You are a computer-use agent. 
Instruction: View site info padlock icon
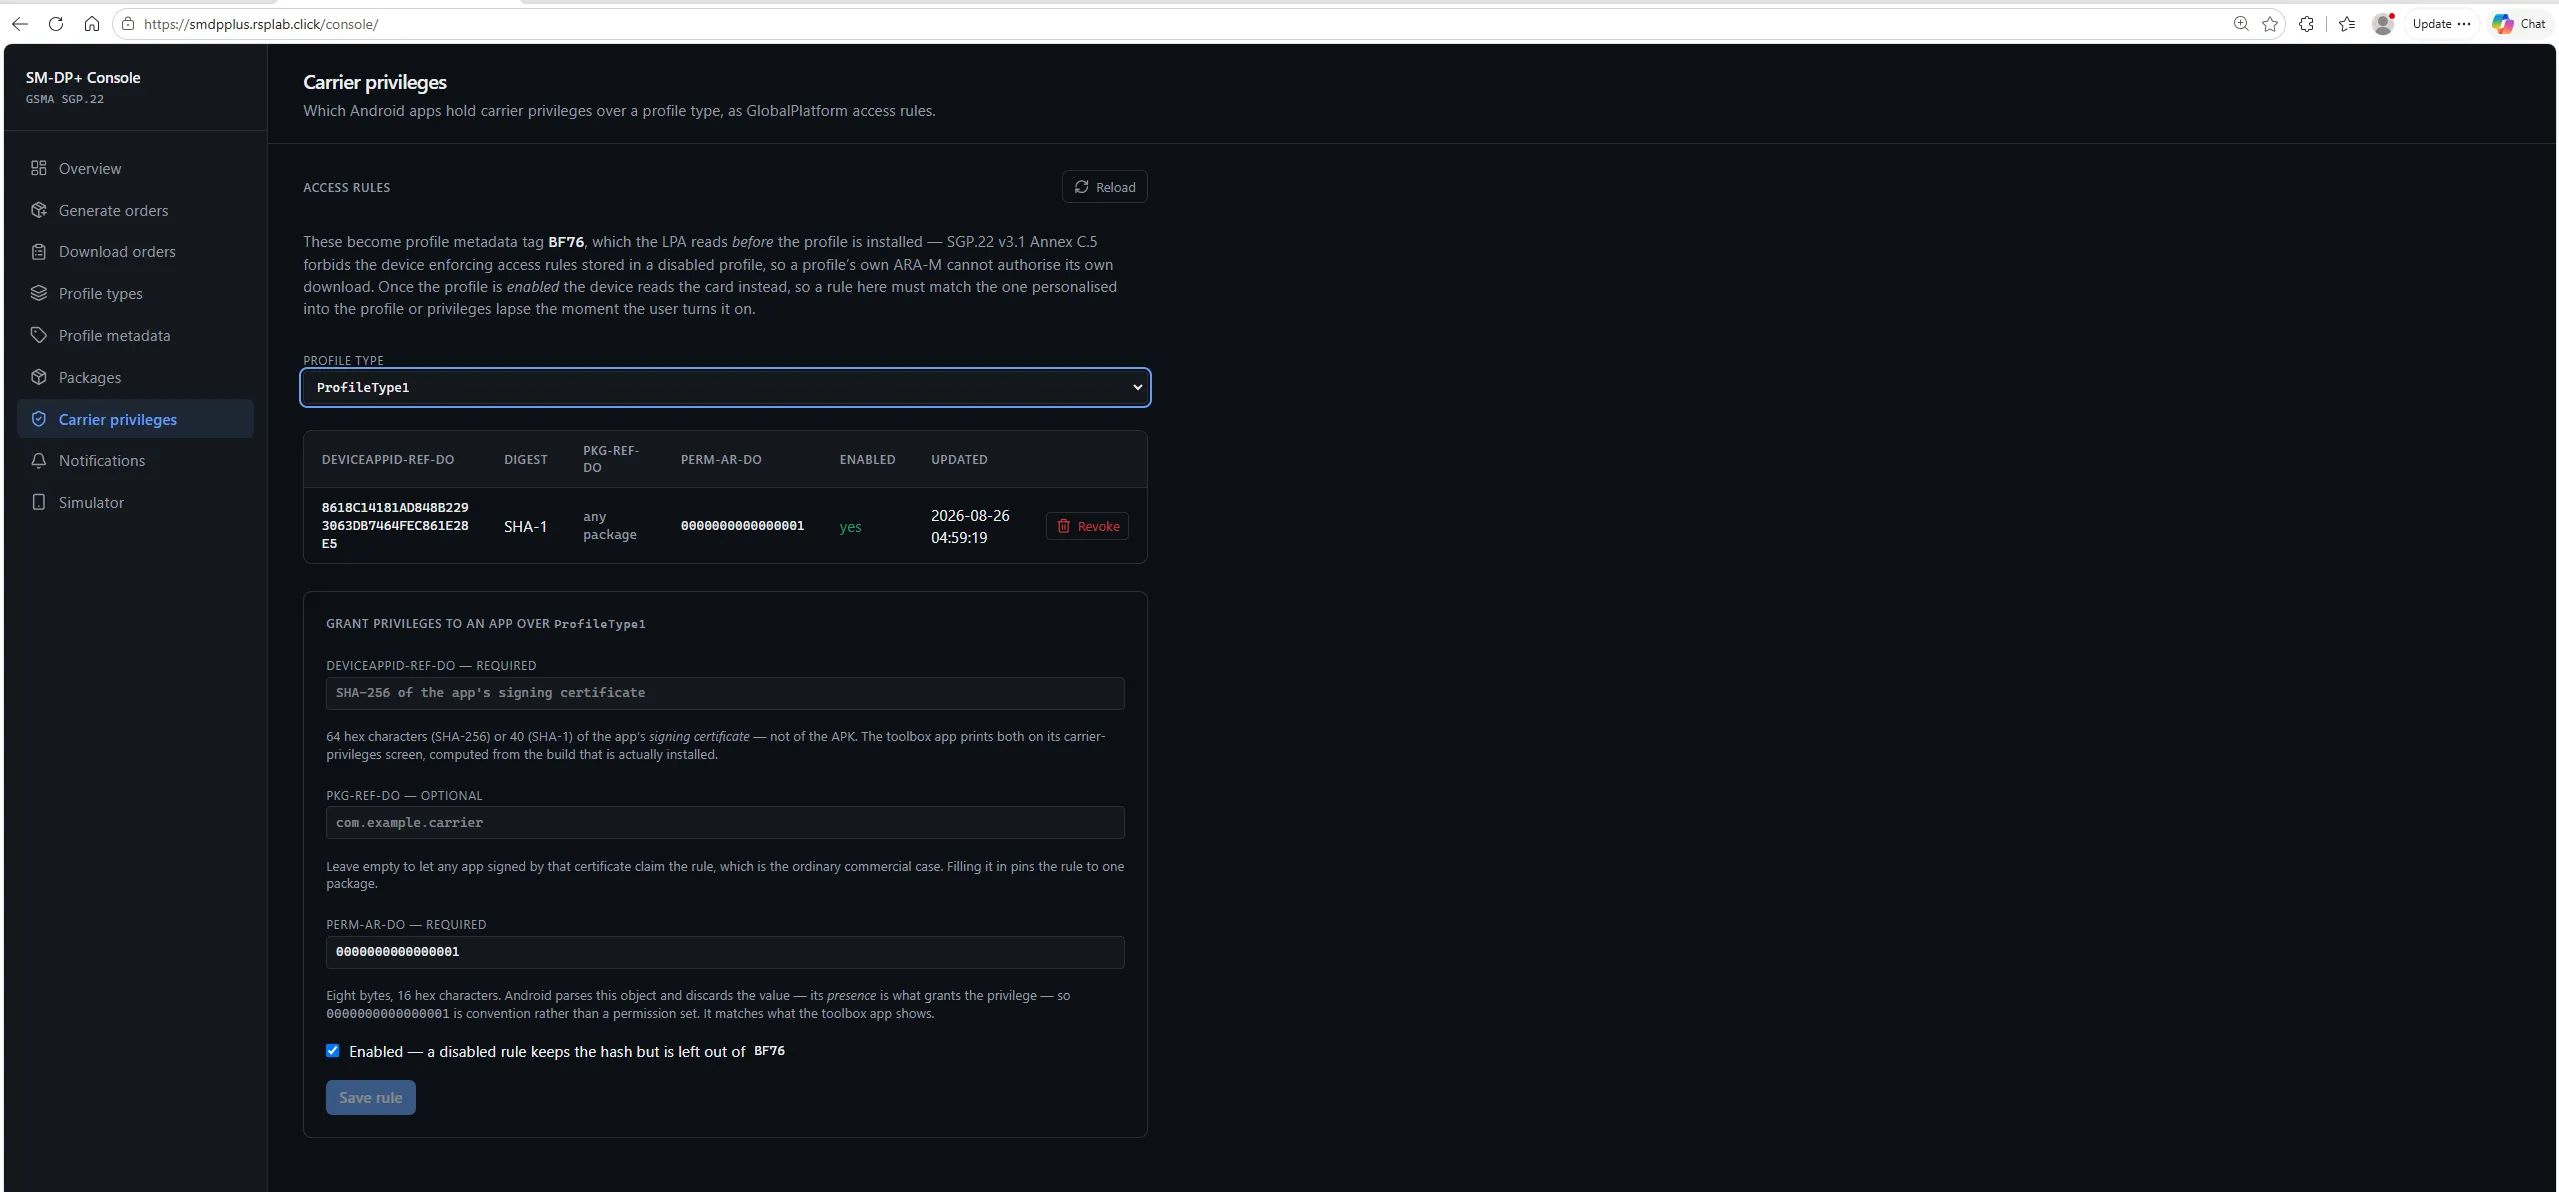pyautogui.click(x=128, y=24)
